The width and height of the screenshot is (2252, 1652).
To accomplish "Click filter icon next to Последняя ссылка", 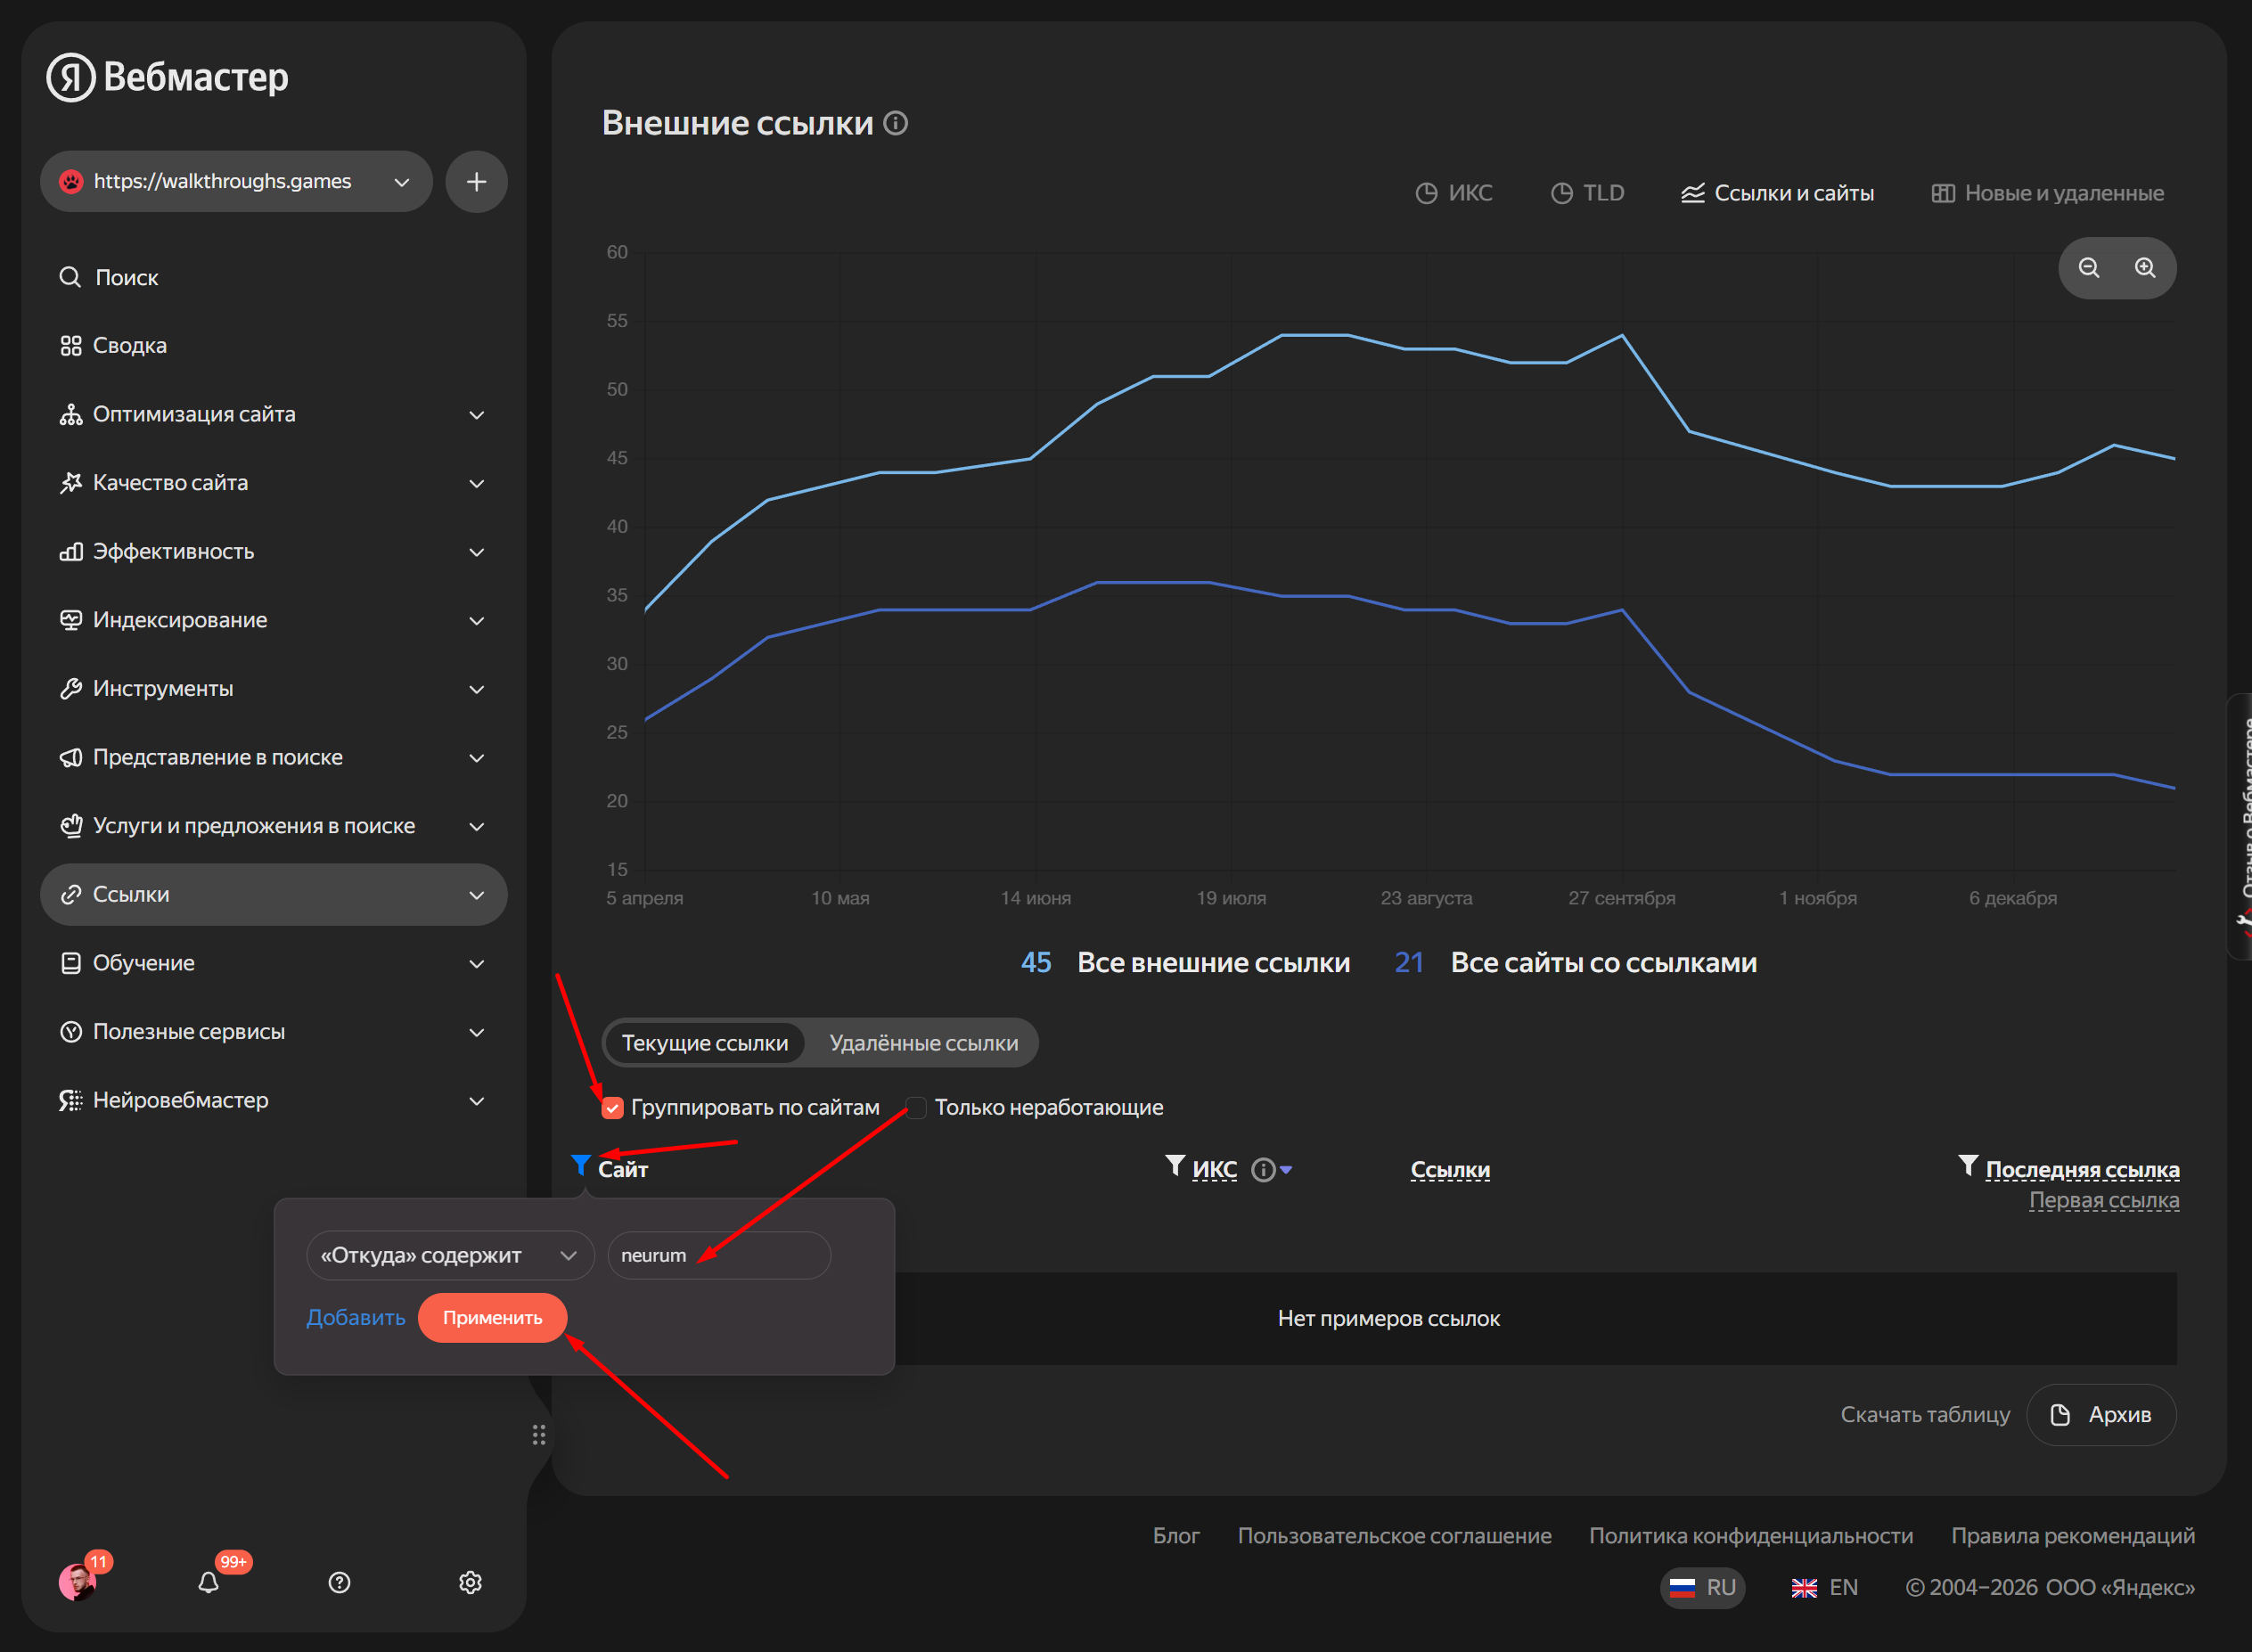I will (1967, 1165).
